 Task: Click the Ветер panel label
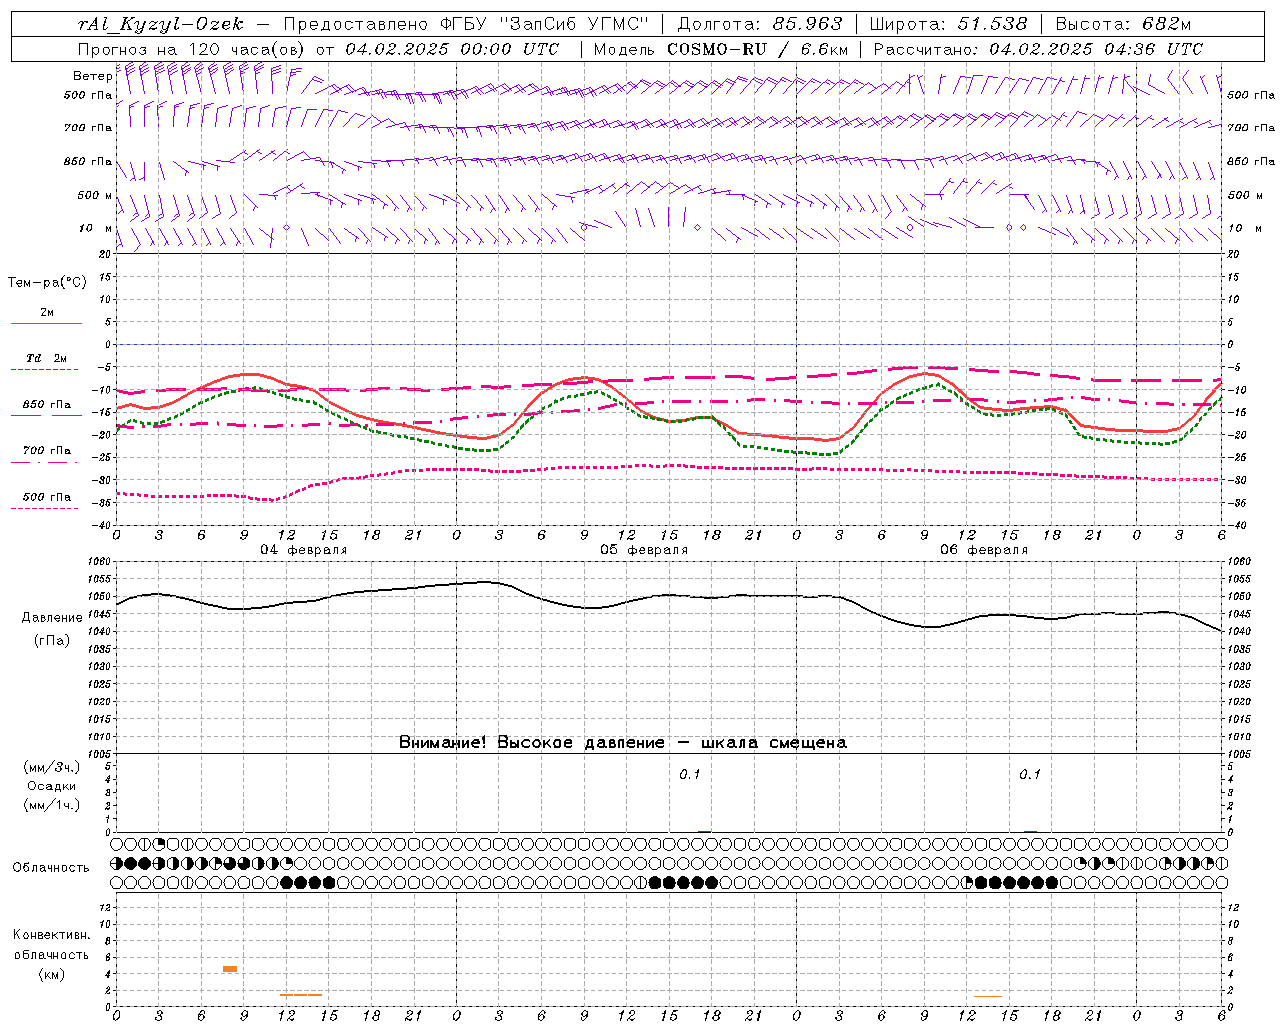point(92,76)
